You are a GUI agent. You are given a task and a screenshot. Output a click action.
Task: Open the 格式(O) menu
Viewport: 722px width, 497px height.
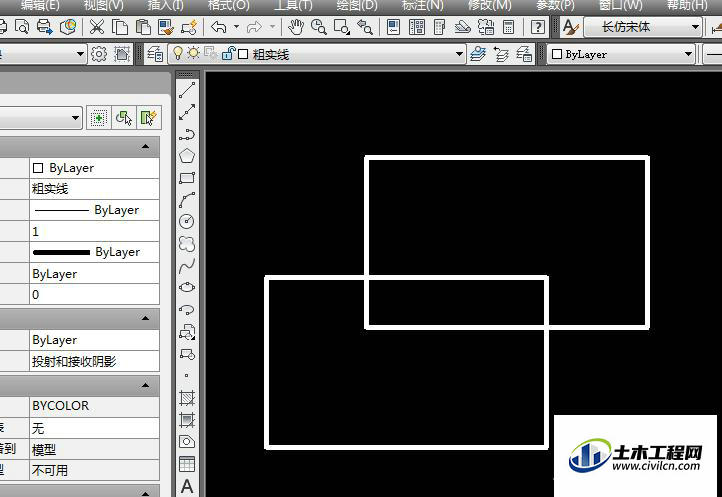click(x=228, y=6)
